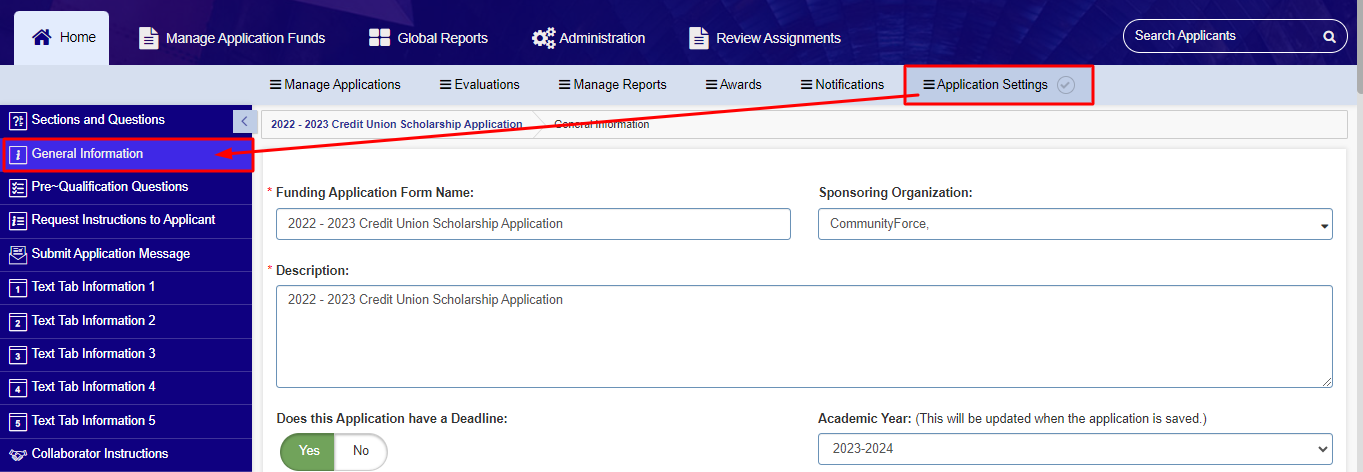The image size is (1363, 472).
Task: Select Pre~Qualification Questions in the sidebar
Action: click(126, 187)
